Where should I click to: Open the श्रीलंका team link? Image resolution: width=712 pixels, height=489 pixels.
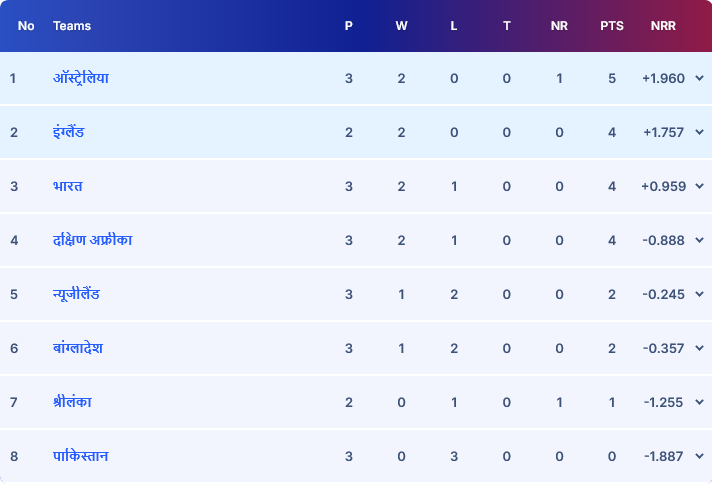pyautogui.click(x=73, y=402)
